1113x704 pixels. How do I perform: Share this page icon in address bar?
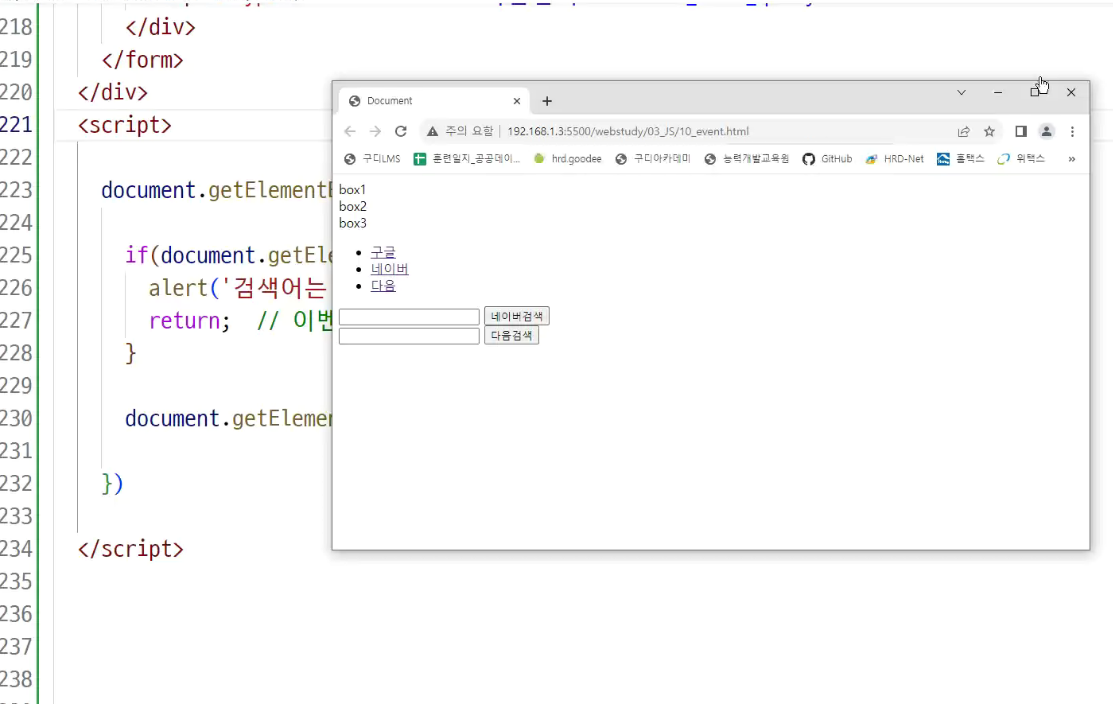[963, 131]
